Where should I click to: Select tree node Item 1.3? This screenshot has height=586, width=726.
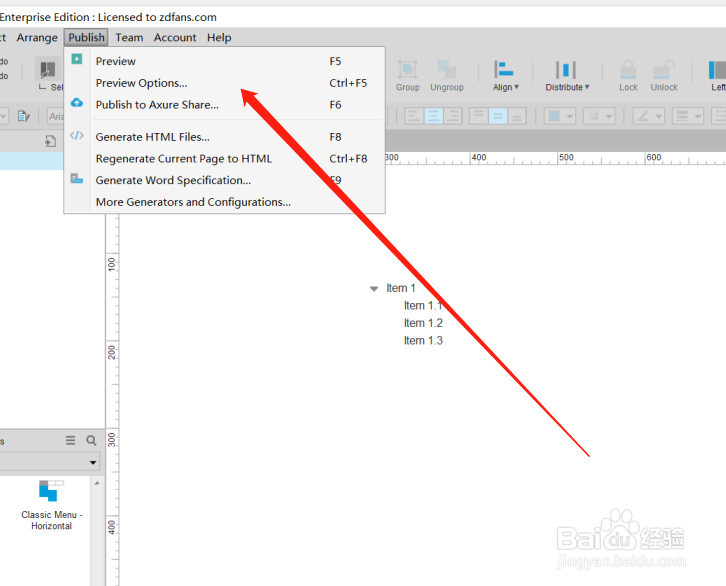point(423,341)
